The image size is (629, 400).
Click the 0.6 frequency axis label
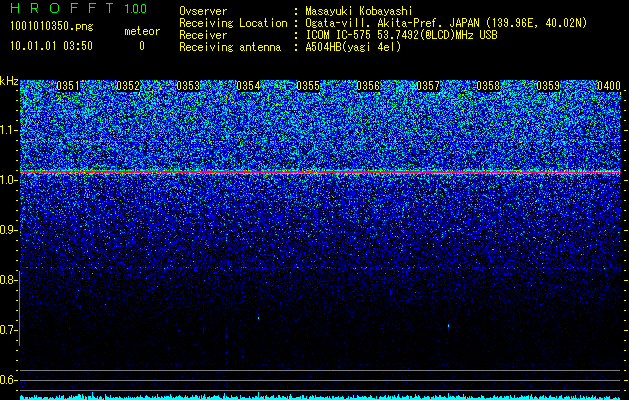8,380
